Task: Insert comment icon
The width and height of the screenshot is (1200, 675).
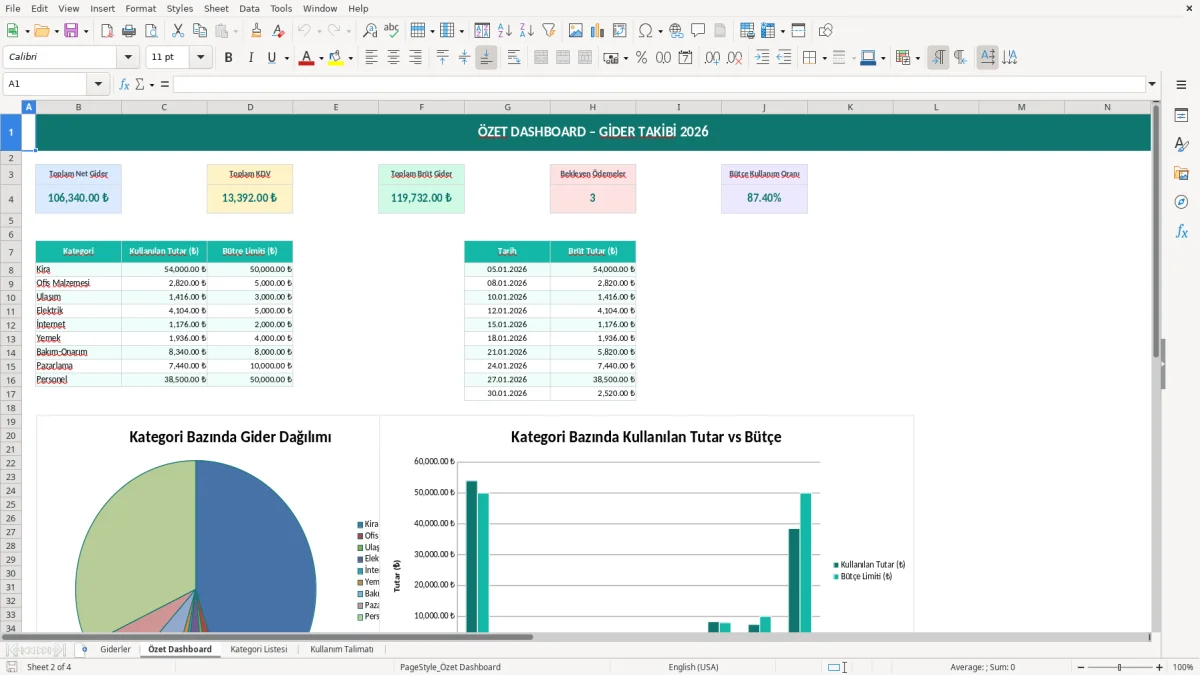Action: pyautogui.click(x=698, y=31)
